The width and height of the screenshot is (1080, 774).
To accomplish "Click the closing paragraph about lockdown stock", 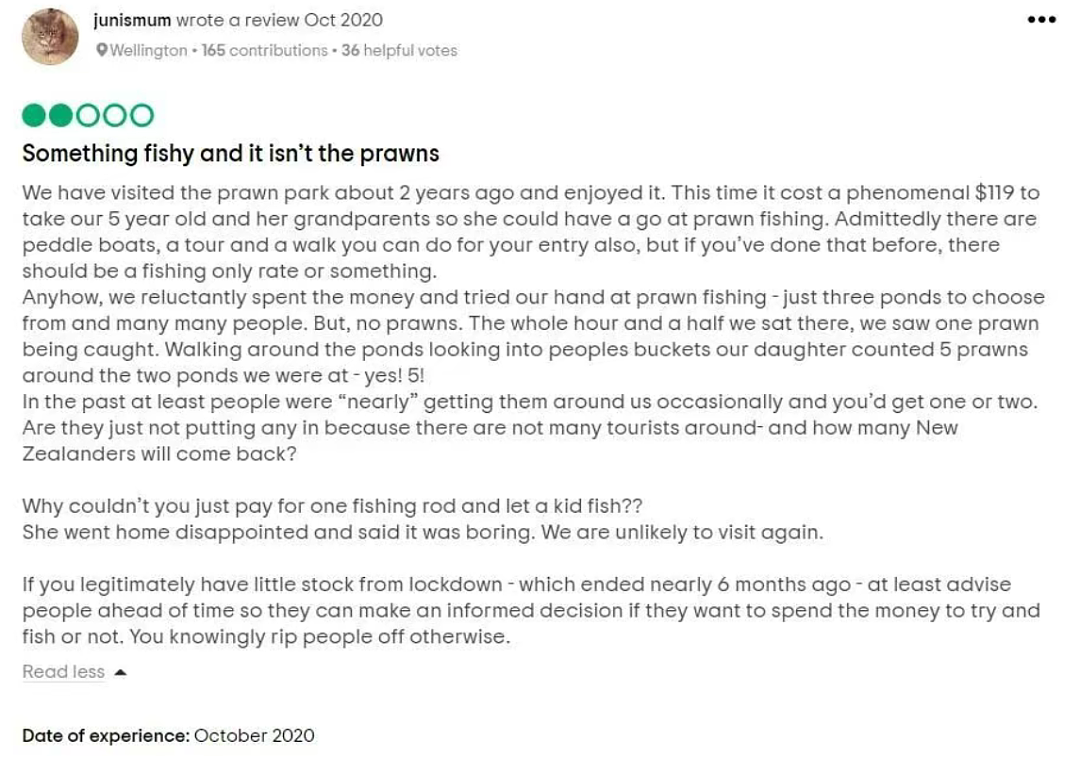I will click(x=530, y=611).
